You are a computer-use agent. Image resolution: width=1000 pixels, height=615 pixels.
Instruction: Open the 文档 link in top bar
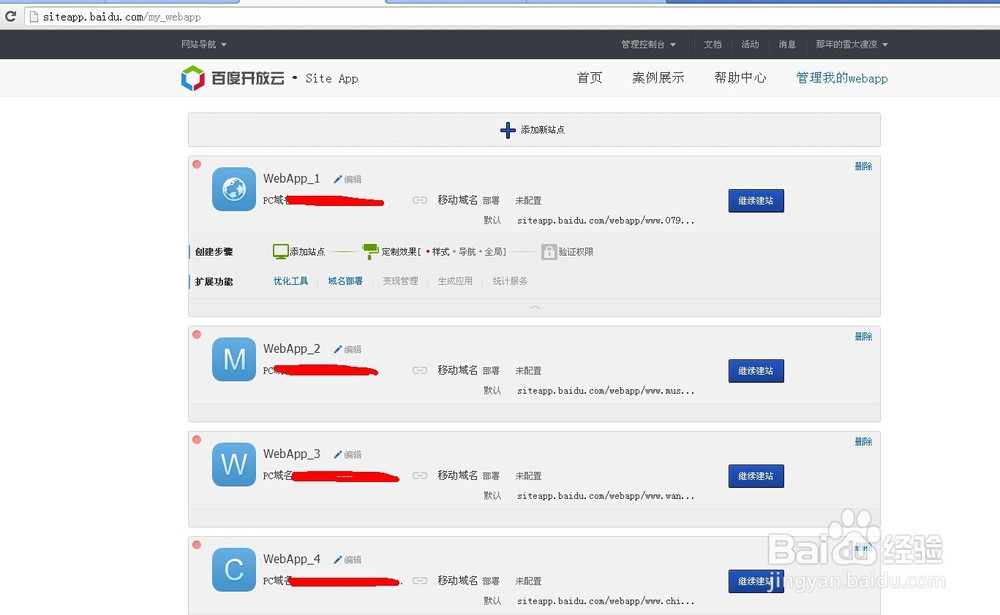(x=712, y=44)
